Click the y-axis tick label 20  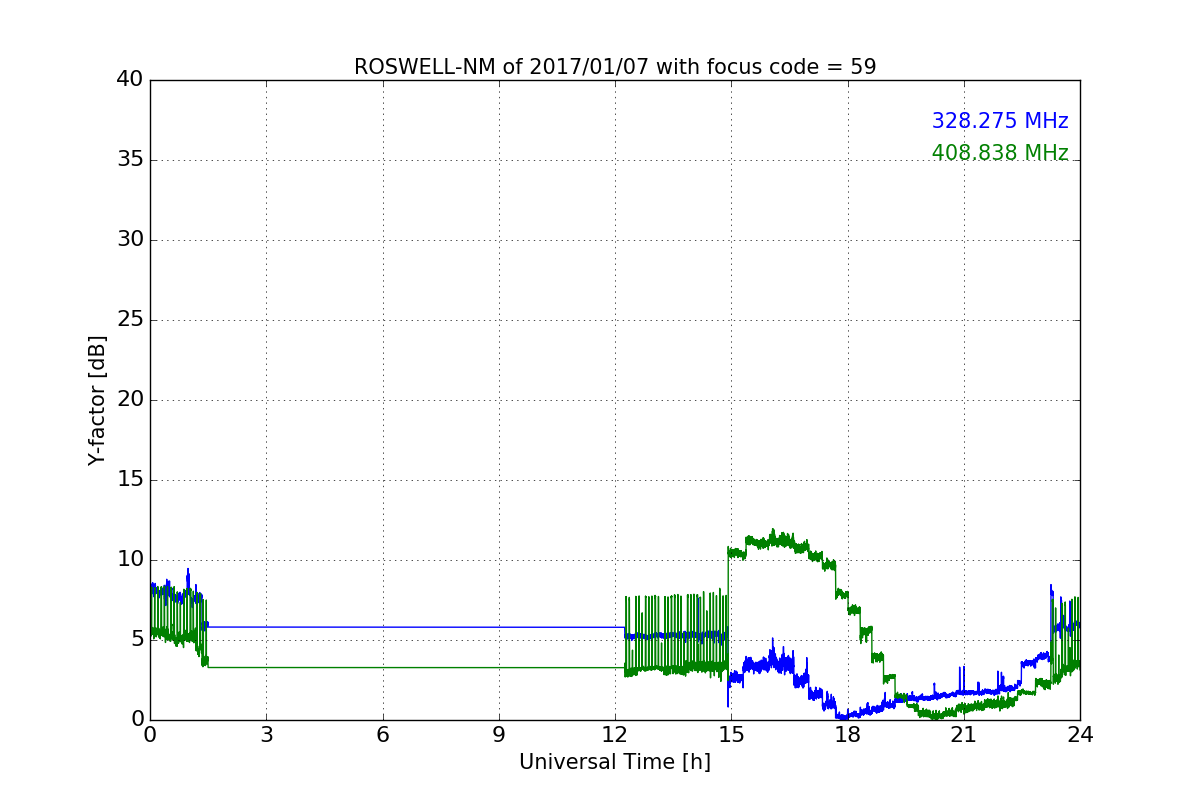130,400
